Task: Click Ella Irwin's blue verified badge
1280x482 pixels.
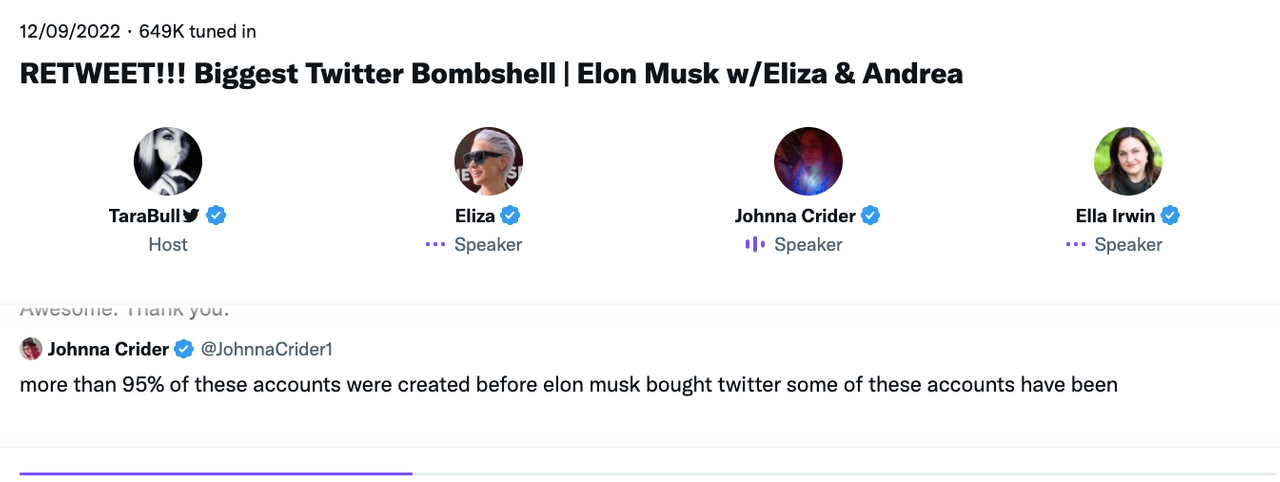Action: tap(1170, 215)
